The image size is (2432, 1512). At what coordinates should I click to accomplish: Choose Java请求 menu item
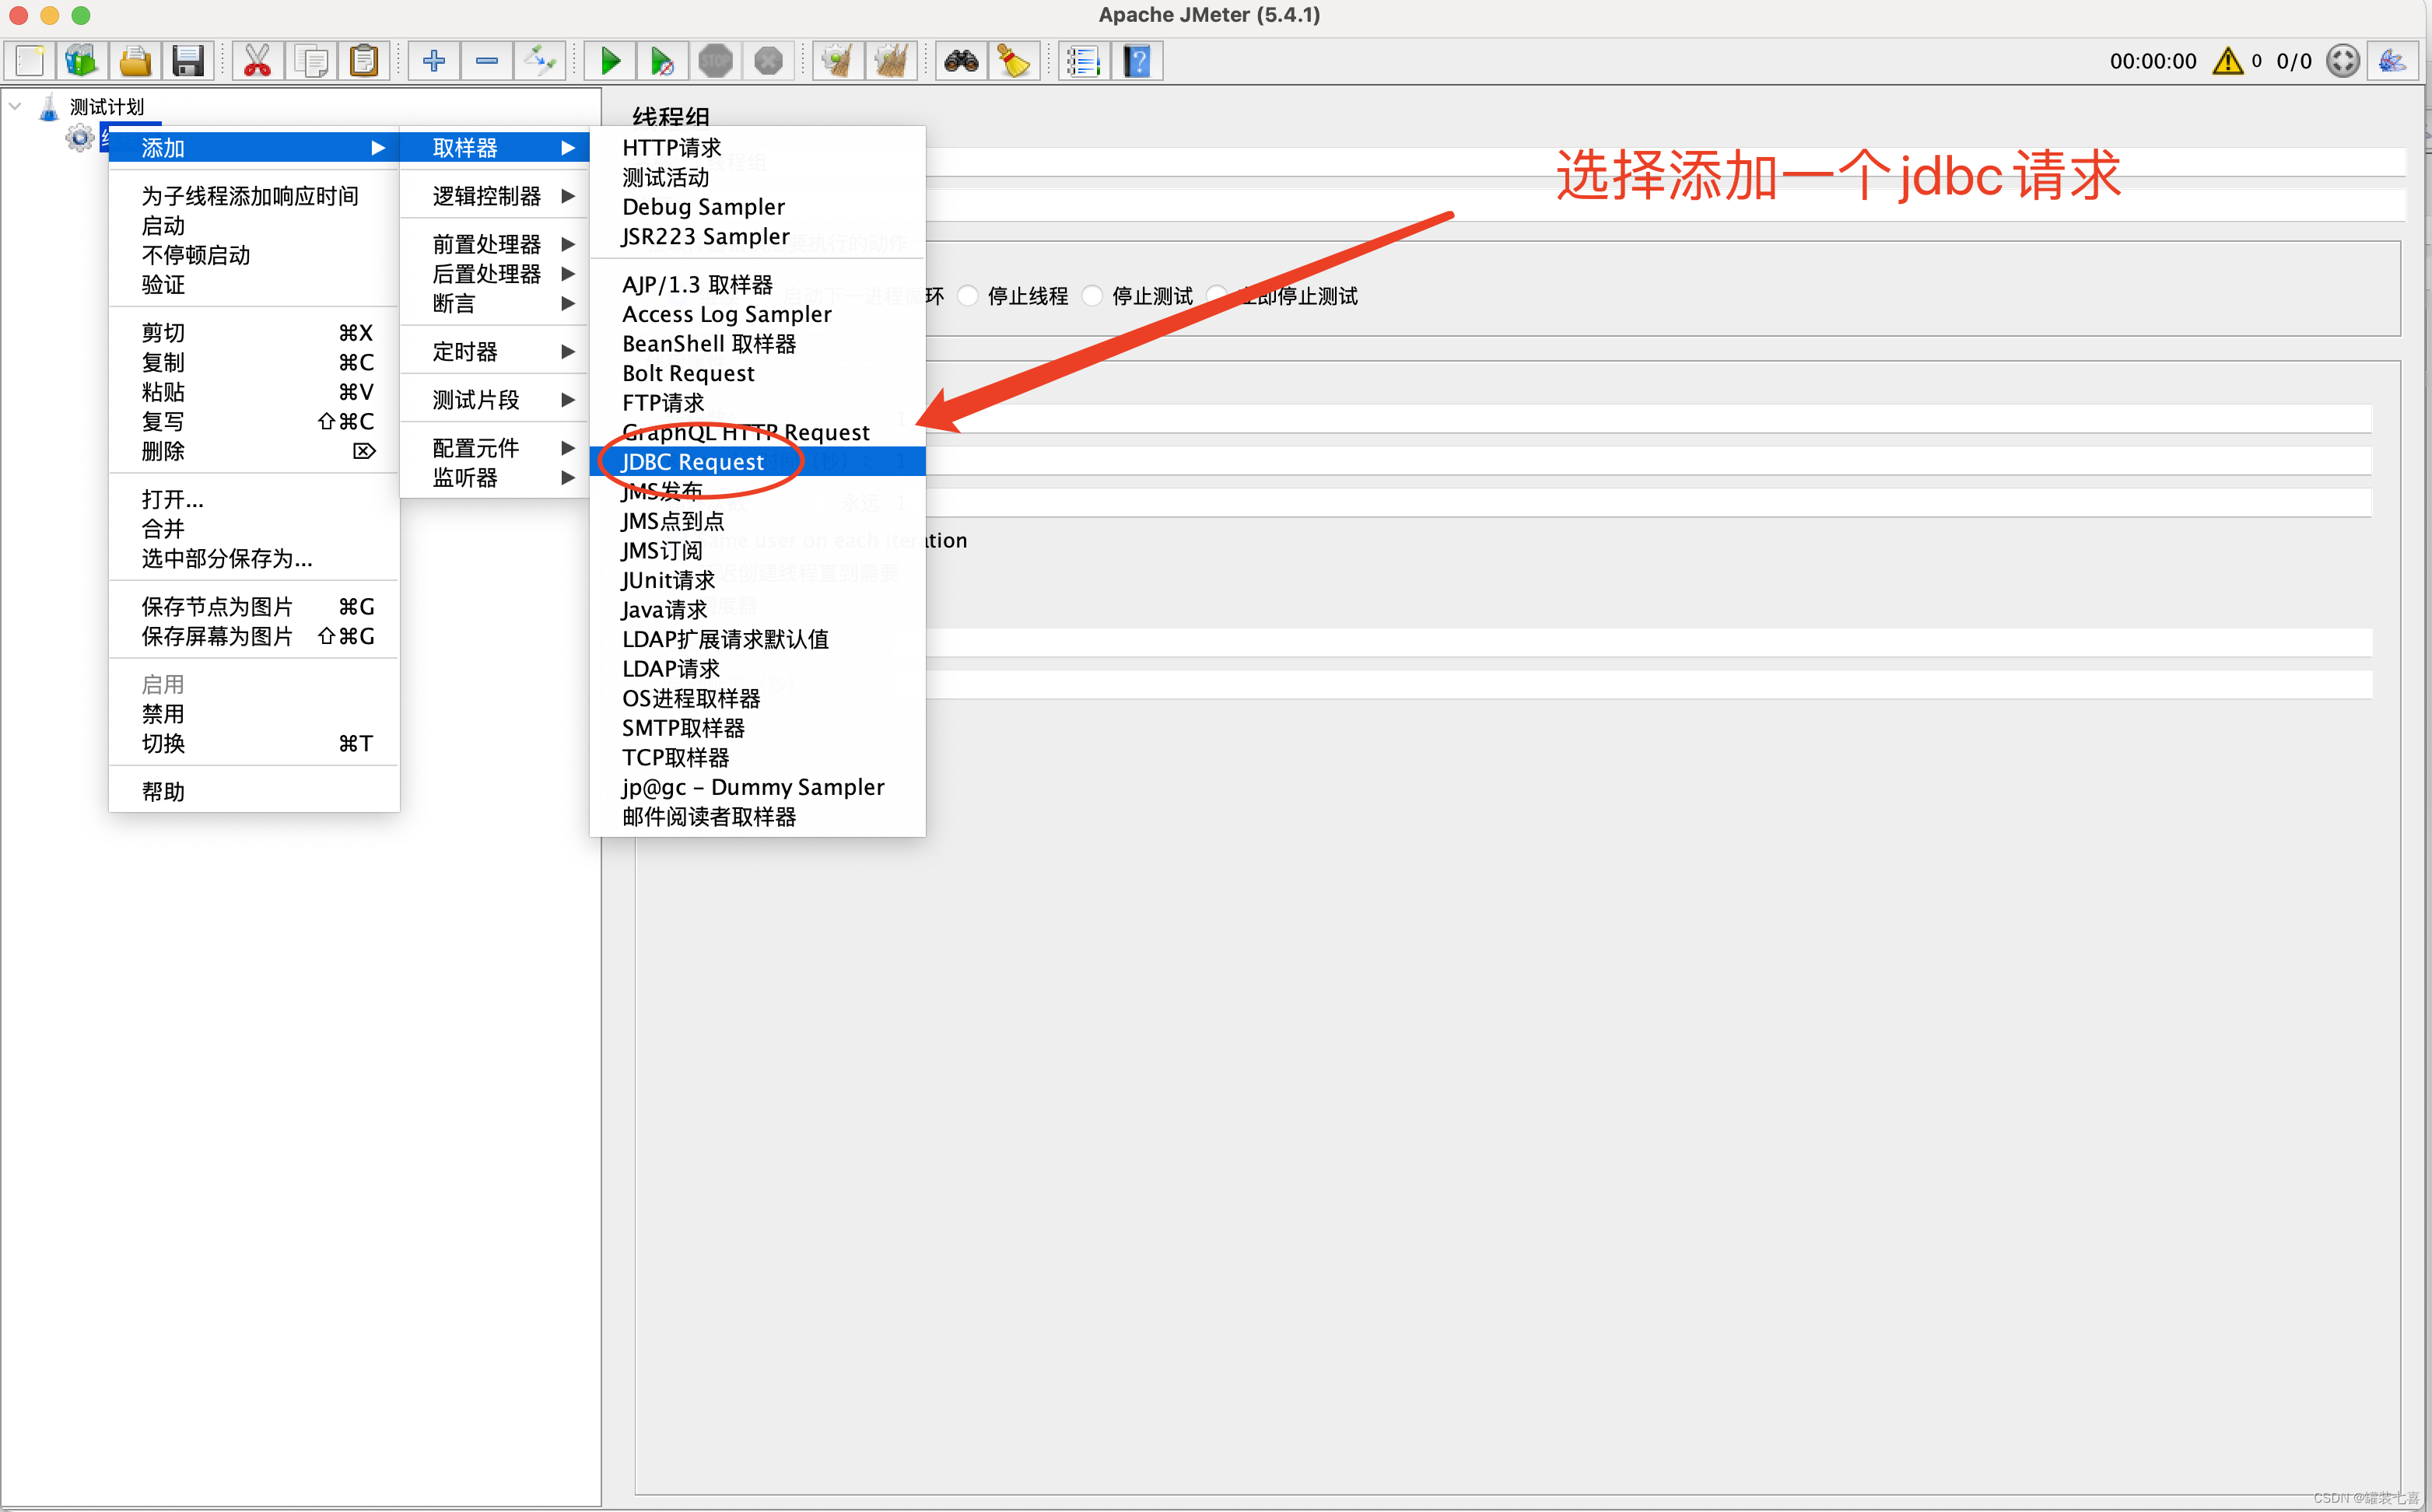click(x=758, y=610)
